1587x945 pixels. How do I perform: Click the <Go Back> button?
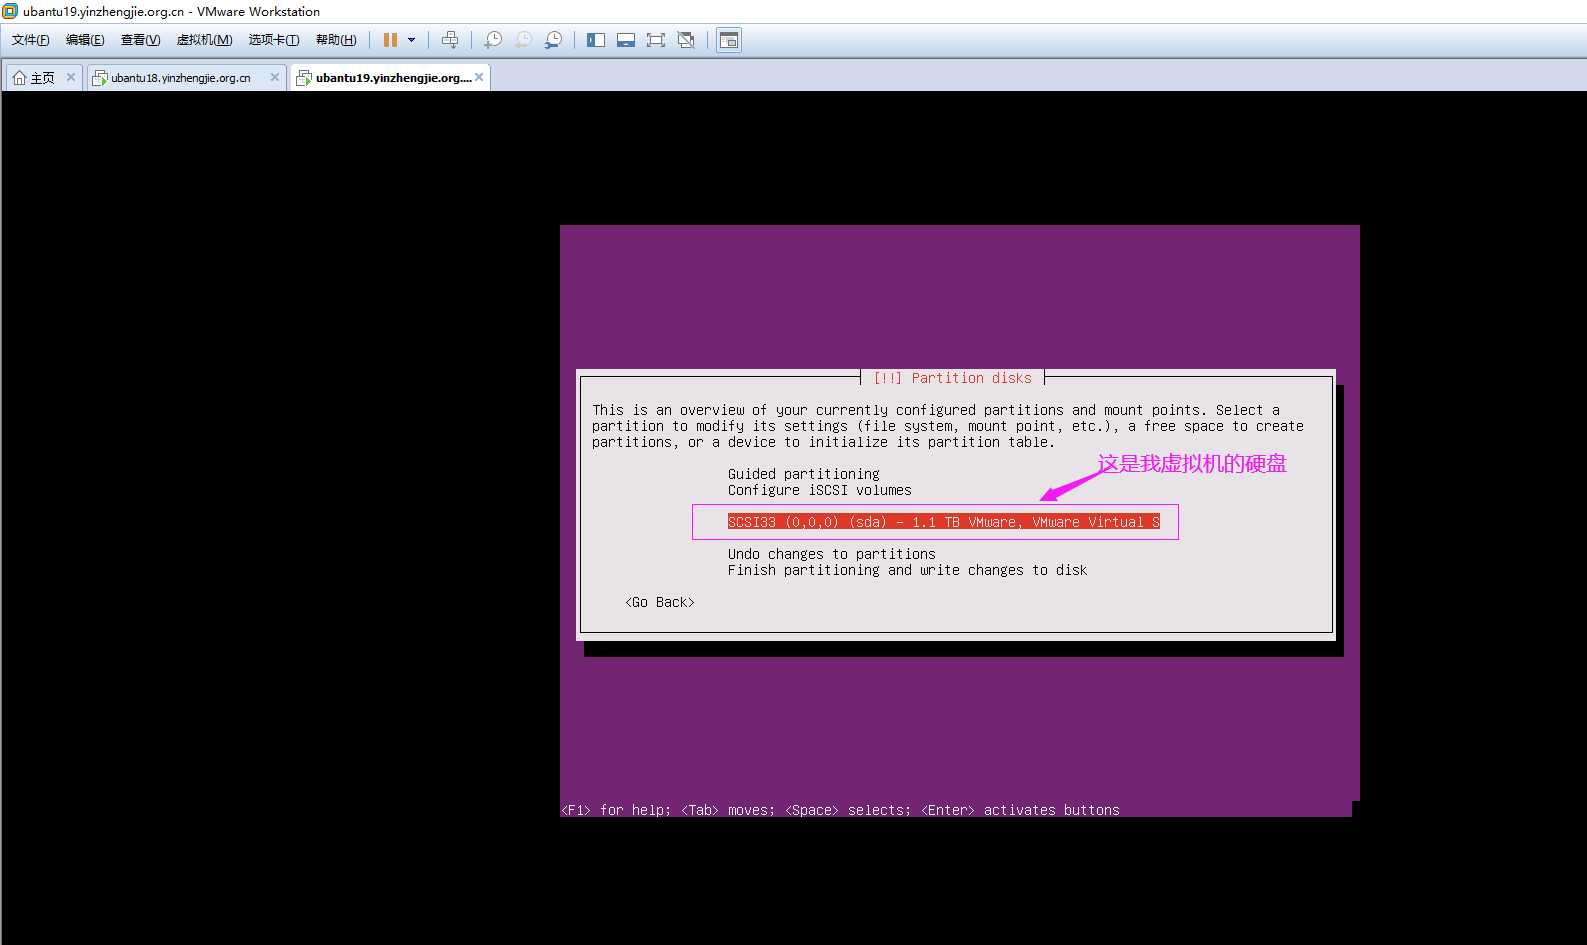coord(660,602)
